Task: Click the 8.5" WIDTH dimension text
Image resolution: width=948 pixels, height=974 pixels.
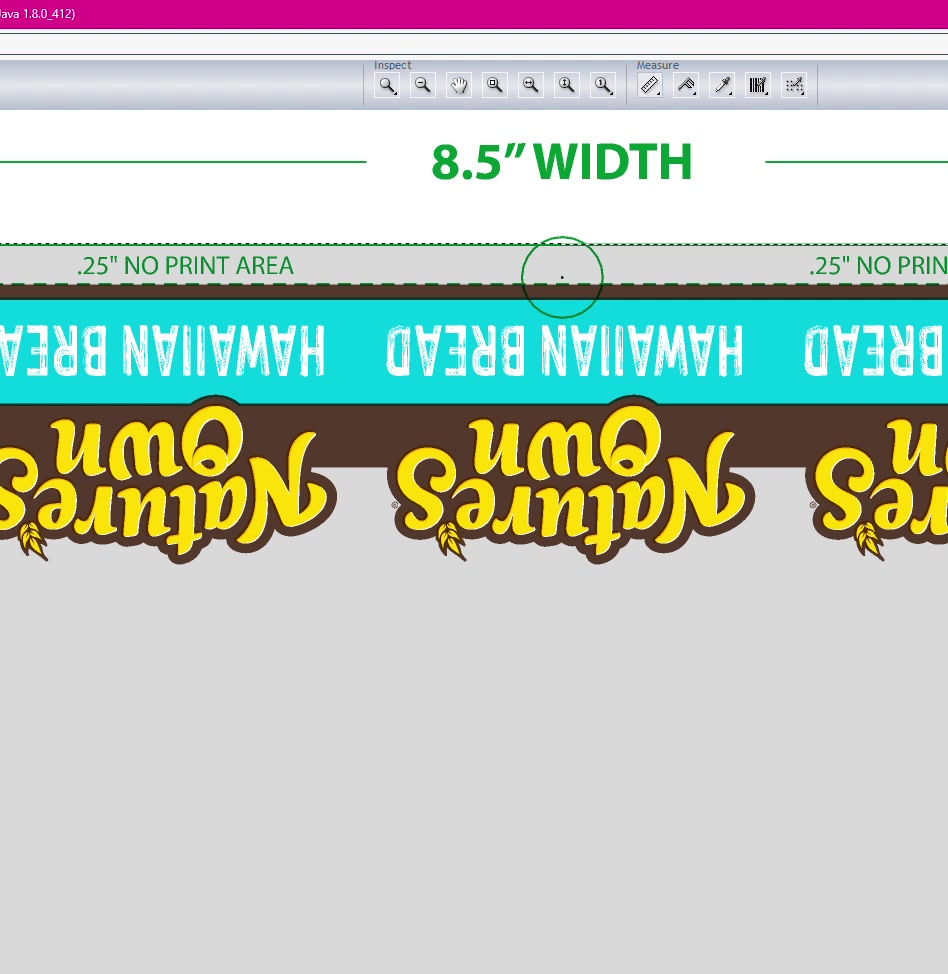Action: point(561,162)
